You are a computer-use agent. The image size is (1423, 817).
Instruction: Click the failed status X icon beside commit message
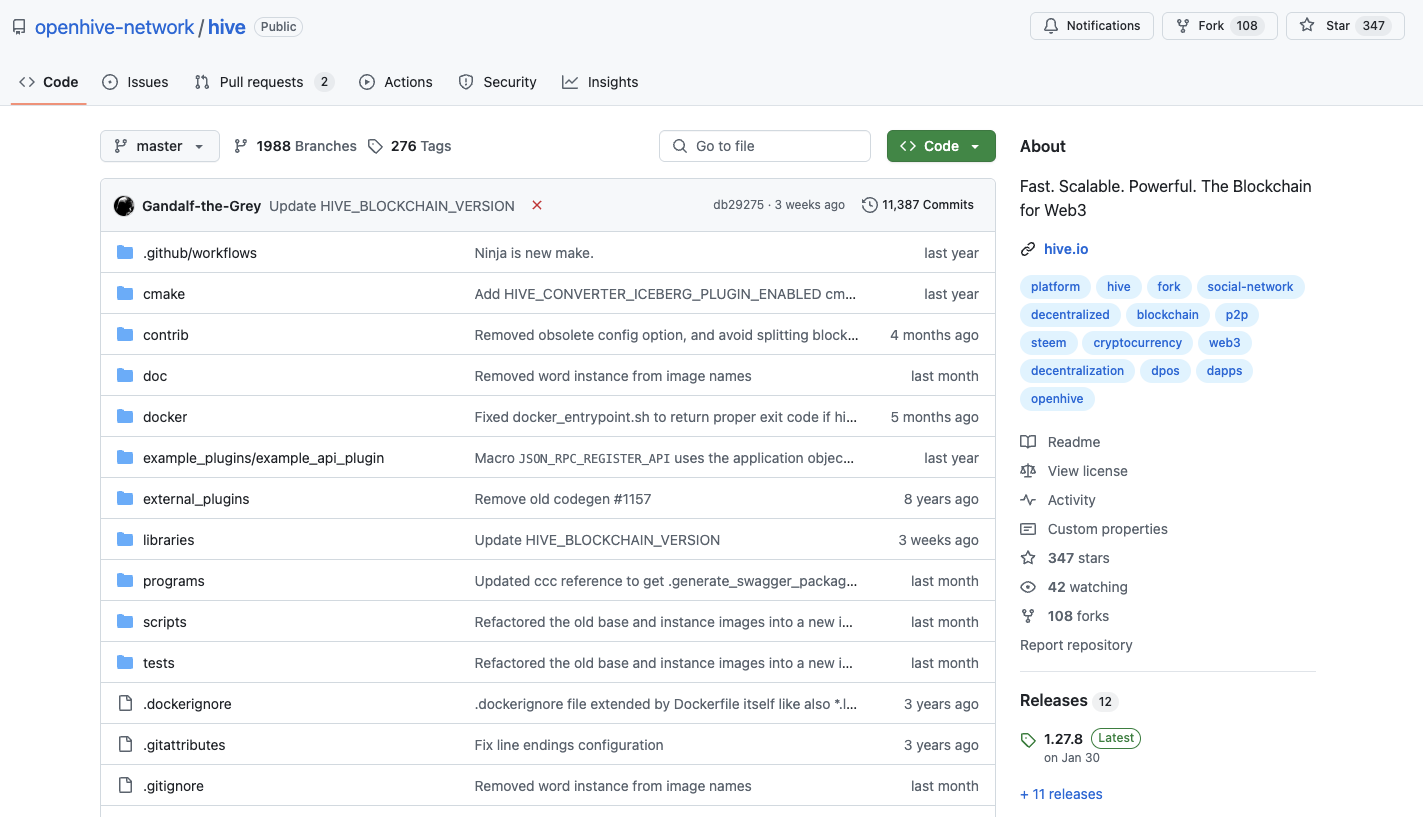[537, 205]
